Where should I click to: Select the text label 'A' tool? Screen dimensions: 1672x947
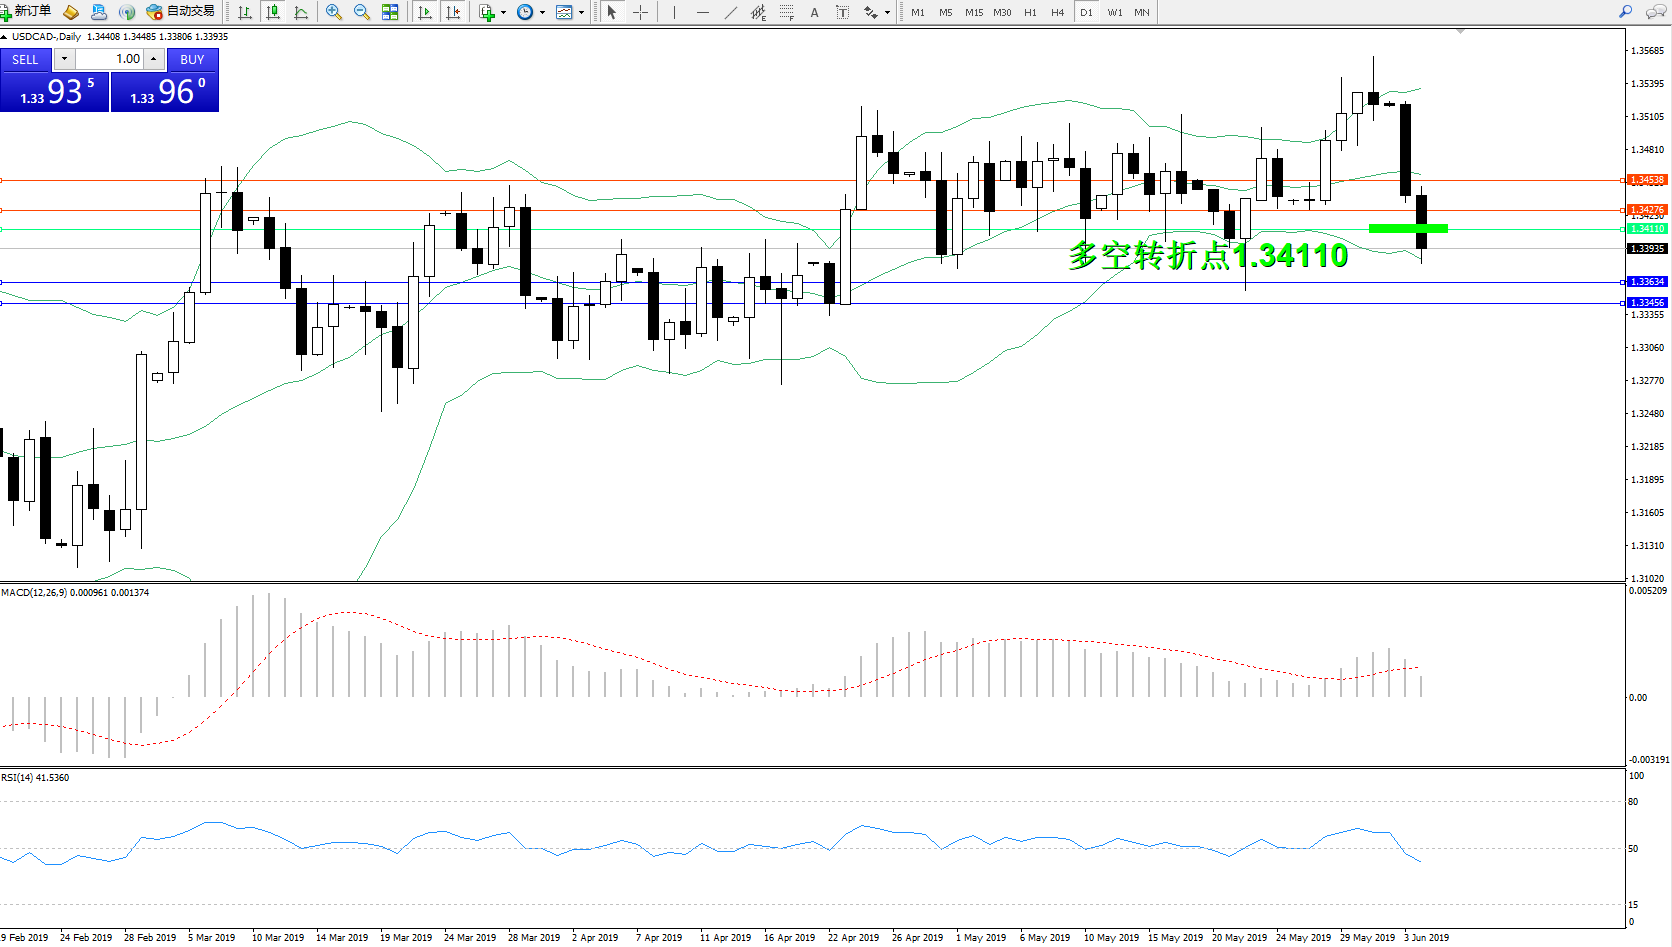pos(814,12)
